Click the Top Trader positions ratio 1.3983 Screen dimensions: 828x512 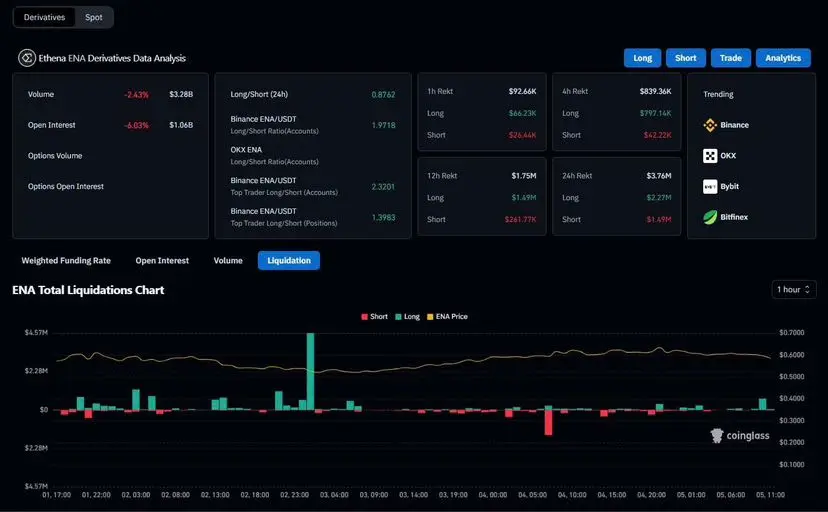coord(383,217)
